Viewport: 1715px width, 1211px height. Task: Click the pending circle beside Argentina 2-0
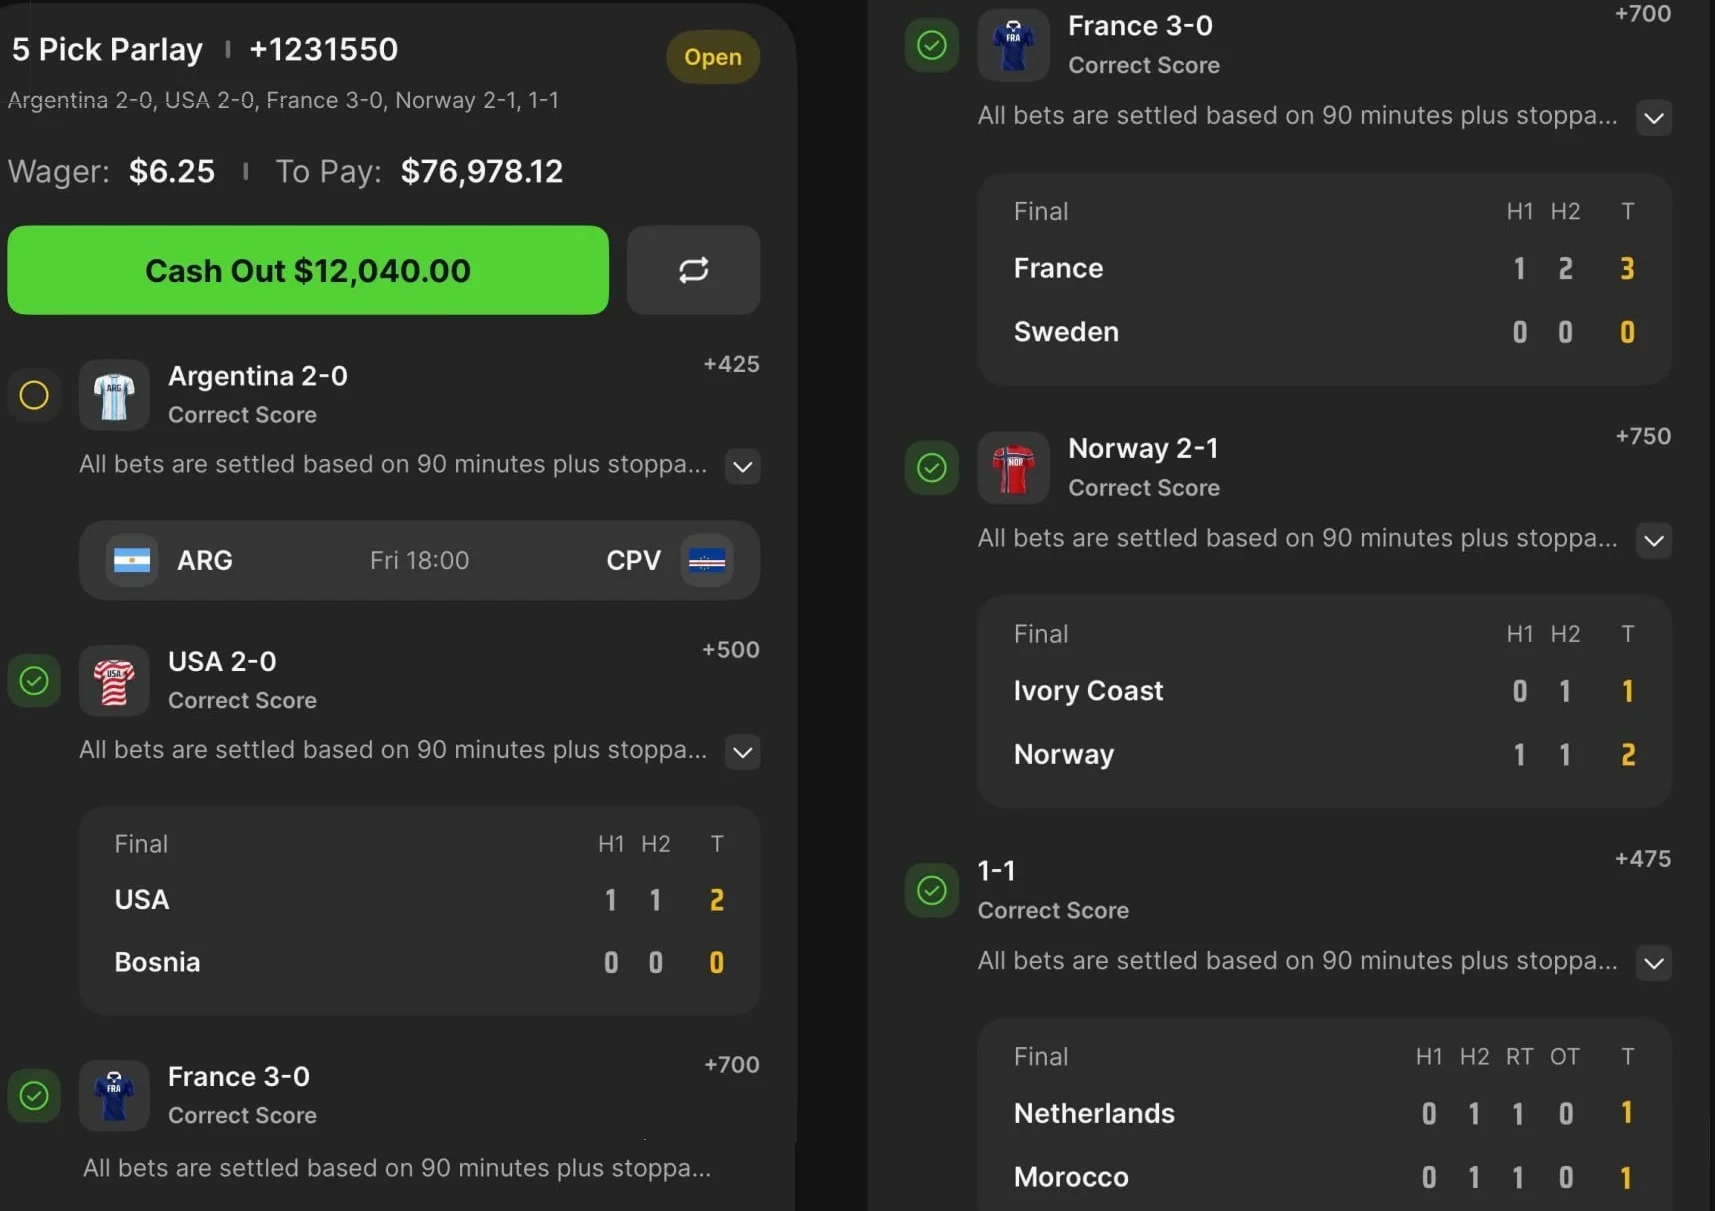pyautogui.click(x=34, y=395)
